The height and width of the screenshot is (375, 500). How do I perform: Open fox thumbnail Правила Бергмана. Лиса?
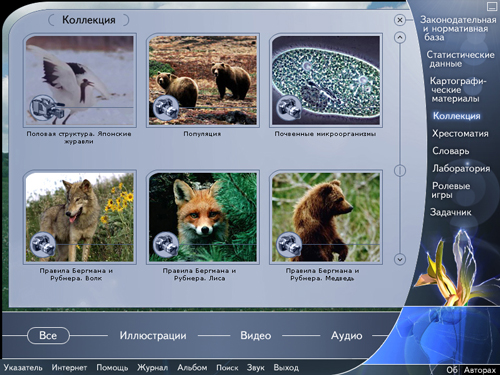(203, 217)
